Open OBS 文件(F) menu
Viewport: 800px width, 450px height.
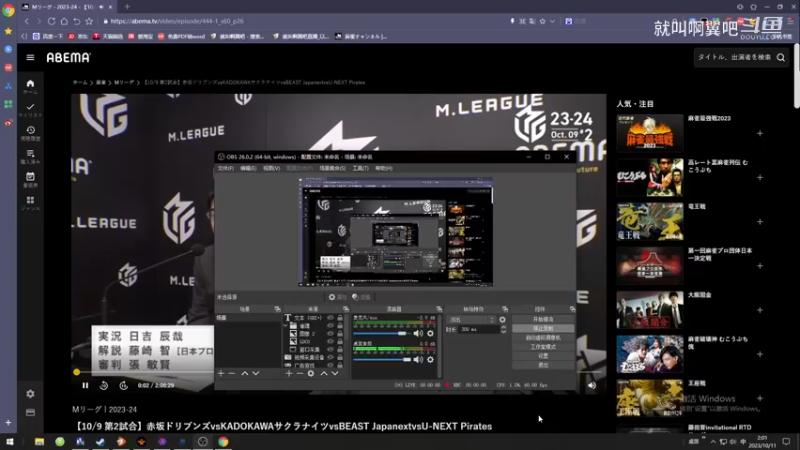(x=226, y=168)
